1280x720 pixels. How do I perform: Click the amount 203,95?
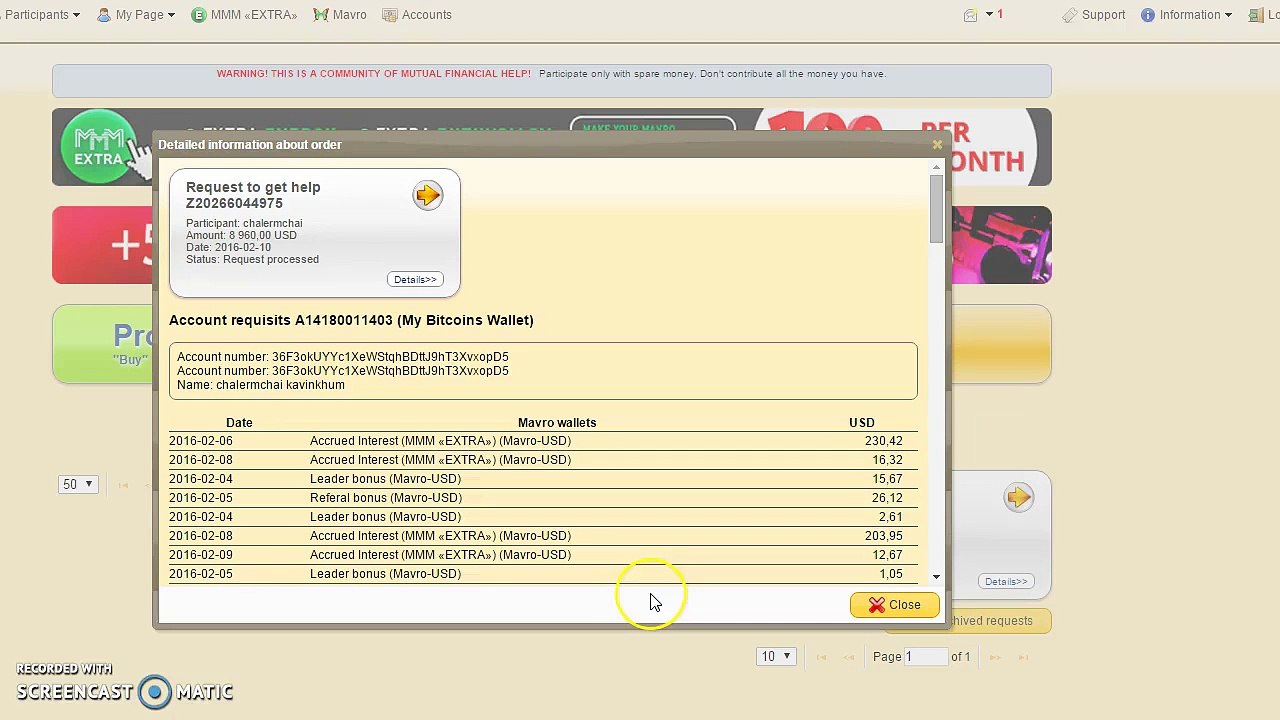tap(883, 536)
